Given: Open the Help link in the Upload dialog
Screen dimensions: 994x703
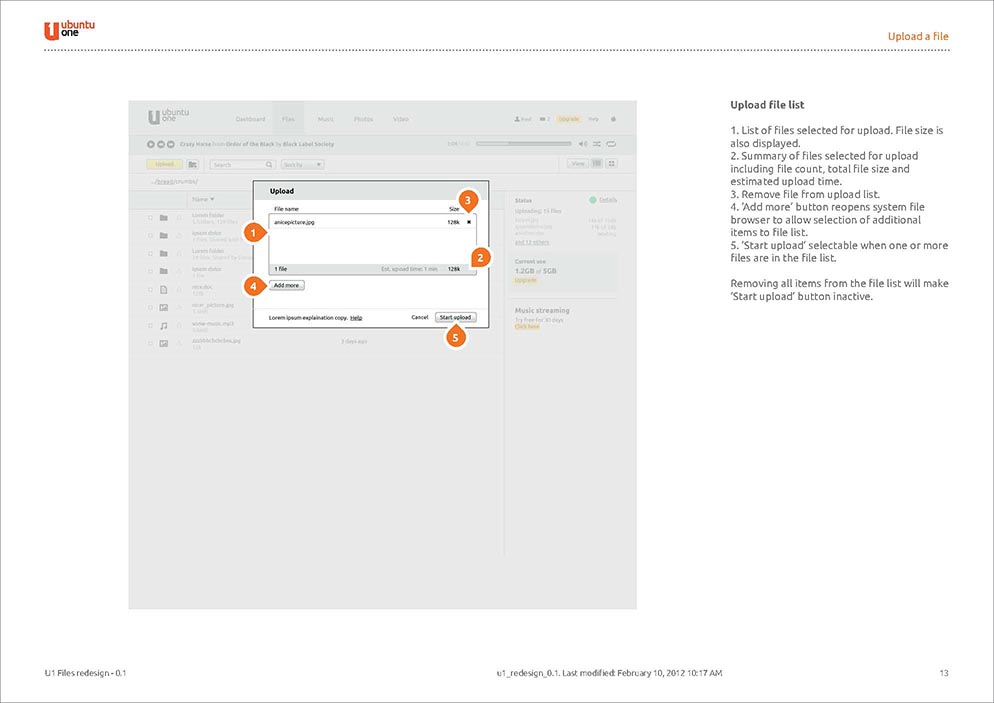Looking at the screenshot, I should [356, 318].
